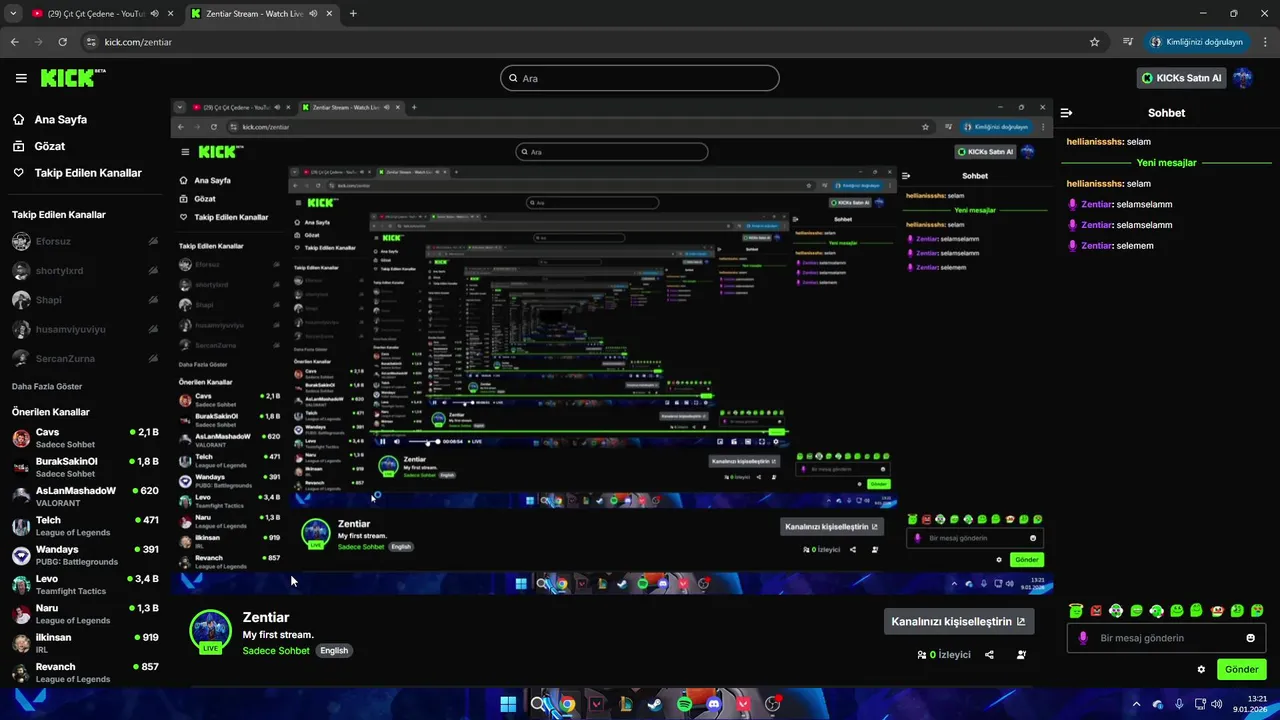Select the Zentiar Stream tab
The height and width of the screenshot is (720, 1280).
pyautogui.click(x=263, y=13)
